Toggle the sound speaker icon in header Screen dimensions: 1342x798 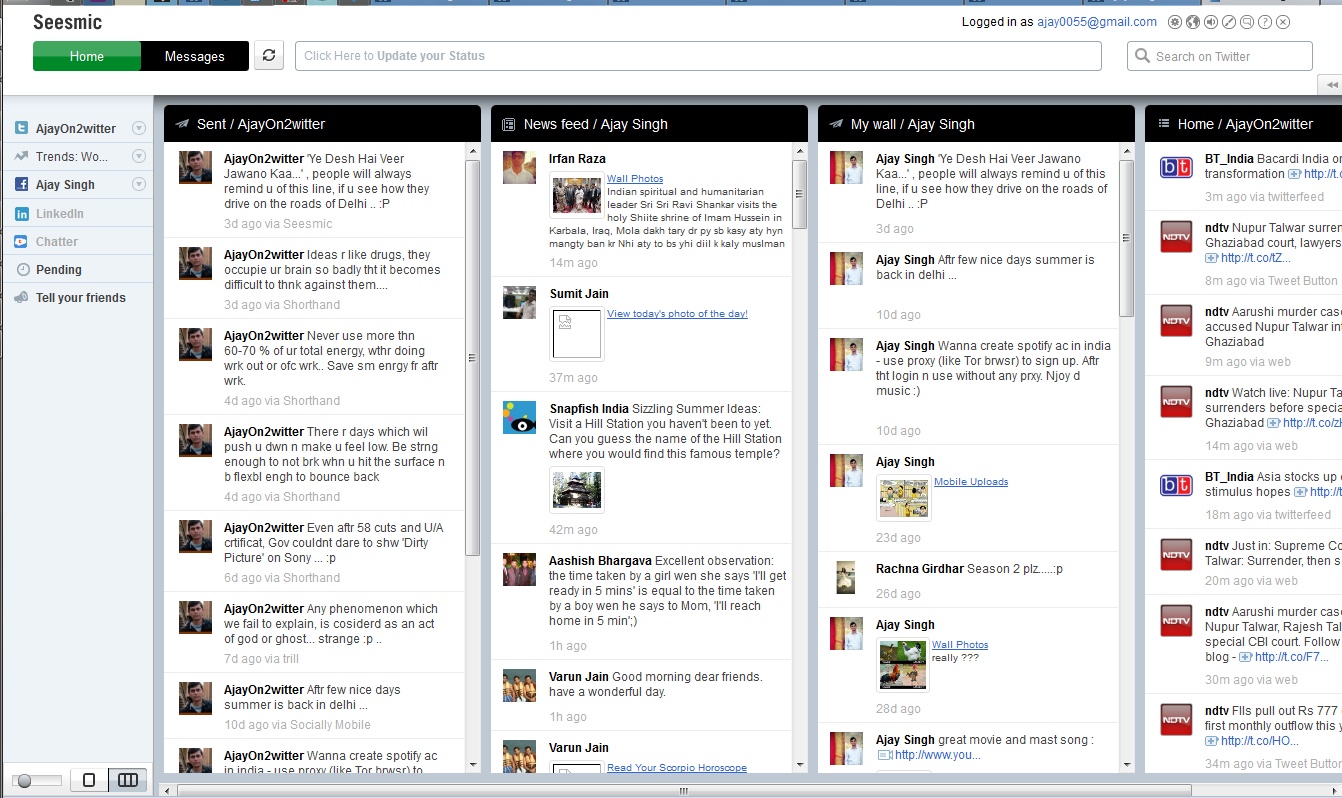point(1211,22)
